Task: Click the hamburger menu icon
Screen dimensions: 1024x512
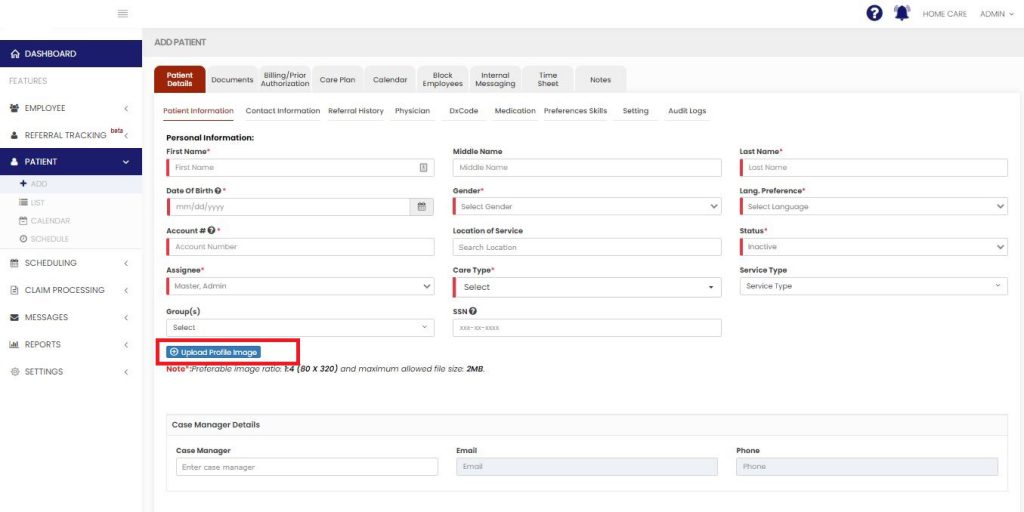Action: click(122, 13)
